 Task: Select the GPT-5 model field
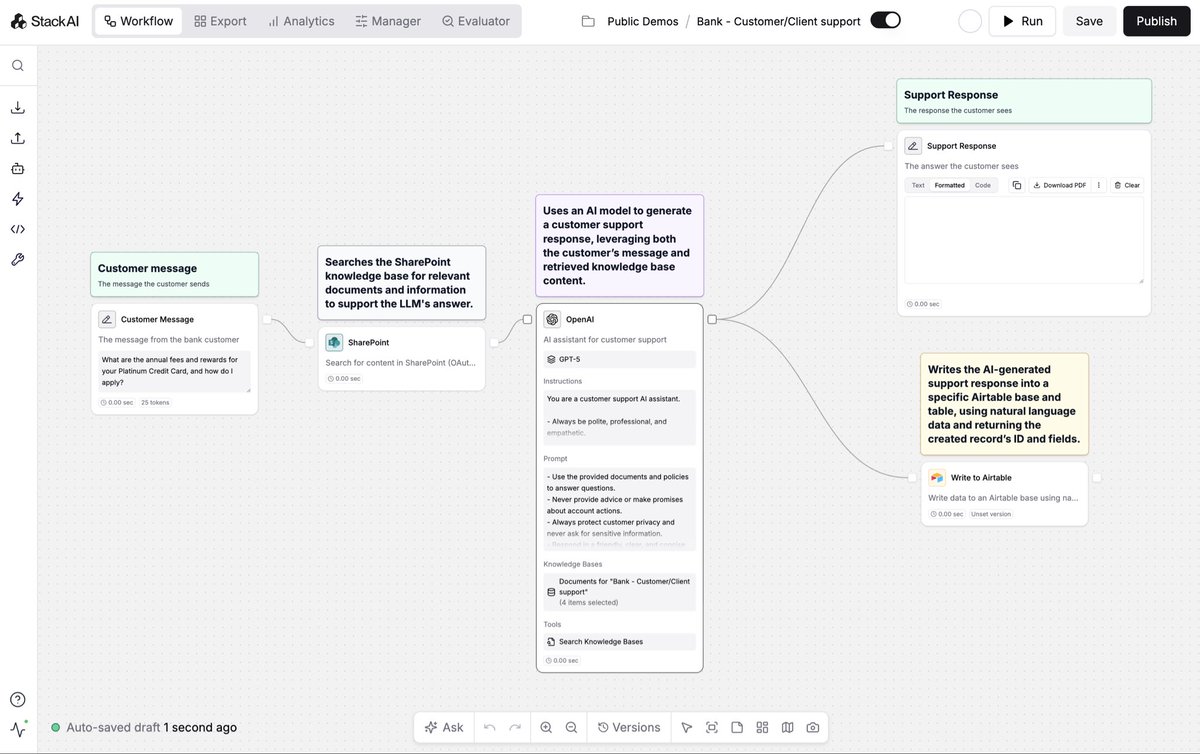point(619,359)
